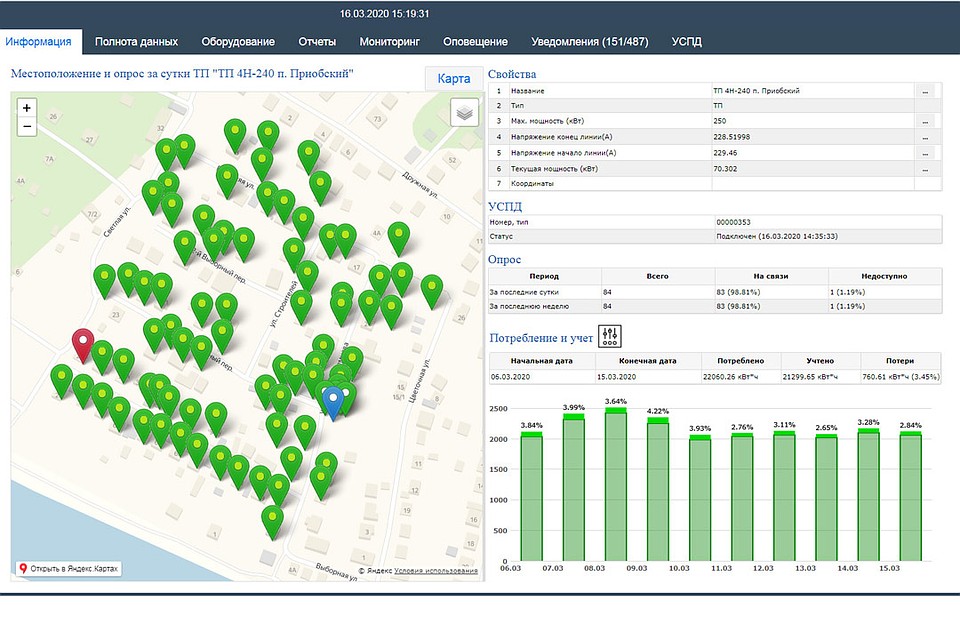Edit Напряжение начало линии ellipsis button
The image size is (960, 640).
coord(925,153)
